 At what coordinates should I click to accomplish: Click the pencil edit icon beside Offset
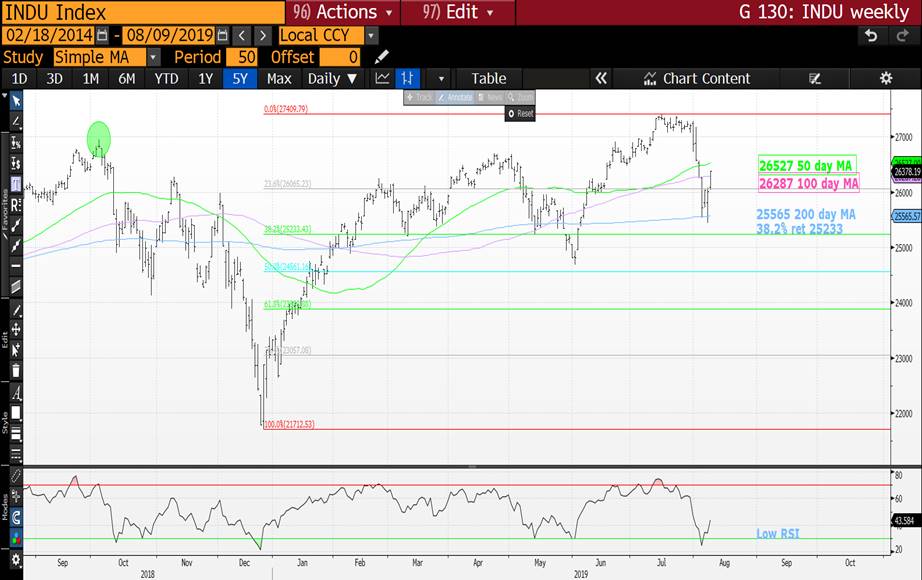(x=381, y=57)
